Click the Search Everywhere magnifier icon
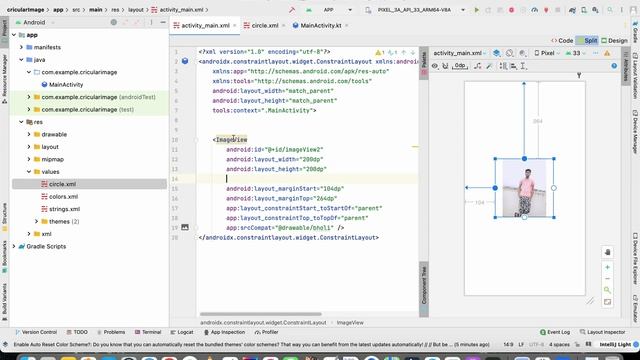 610,10
